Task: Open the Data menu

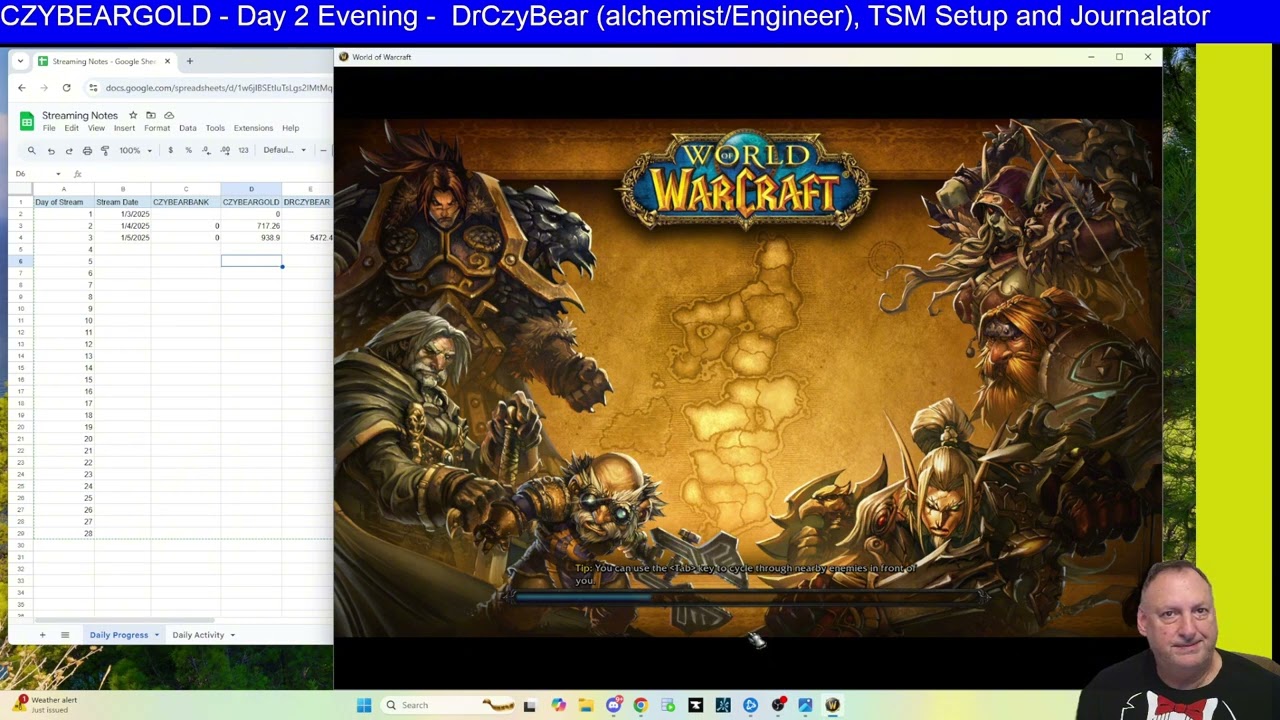Action: (188, 128)
